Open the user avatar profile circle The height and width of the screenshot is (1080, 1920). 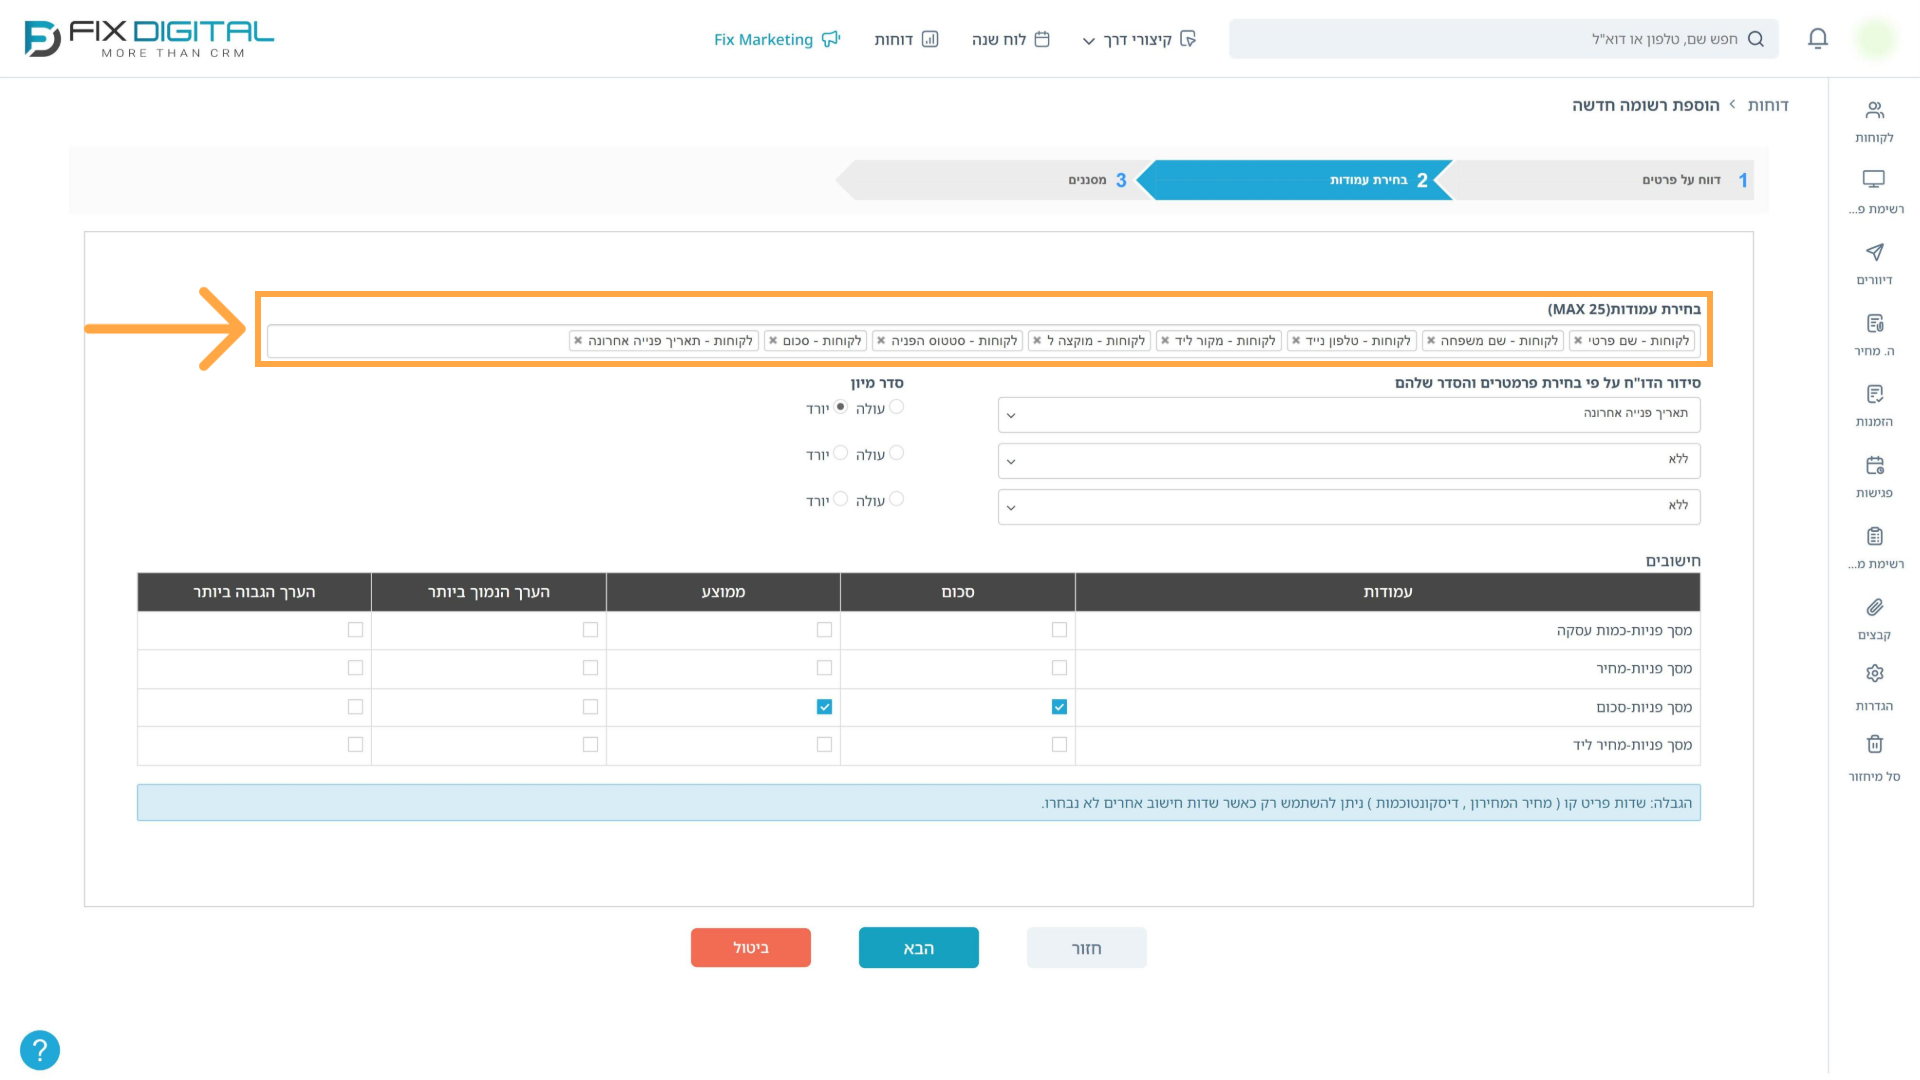1875,39
